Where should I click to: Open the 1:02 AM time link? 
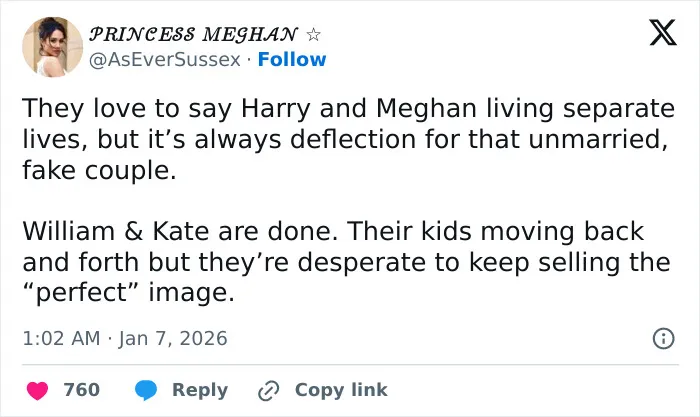coord(61,338)
